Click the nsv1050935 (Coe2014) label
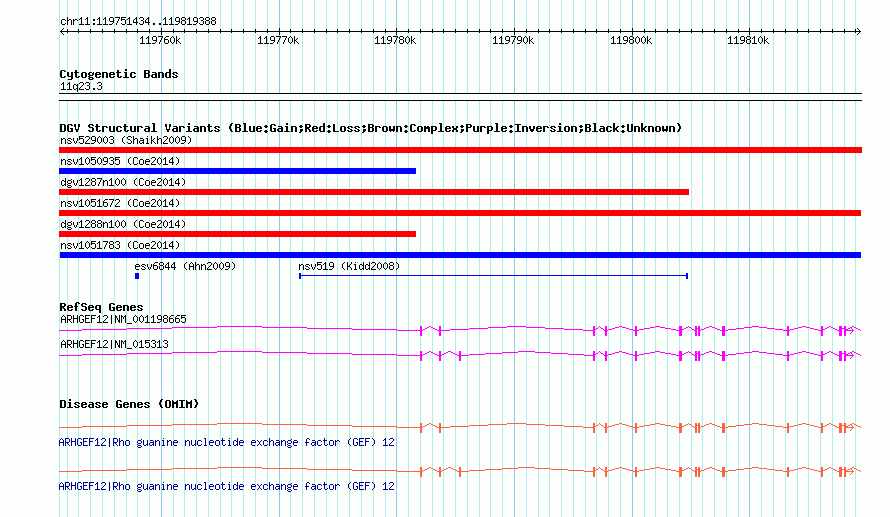 tap(120, 161)
